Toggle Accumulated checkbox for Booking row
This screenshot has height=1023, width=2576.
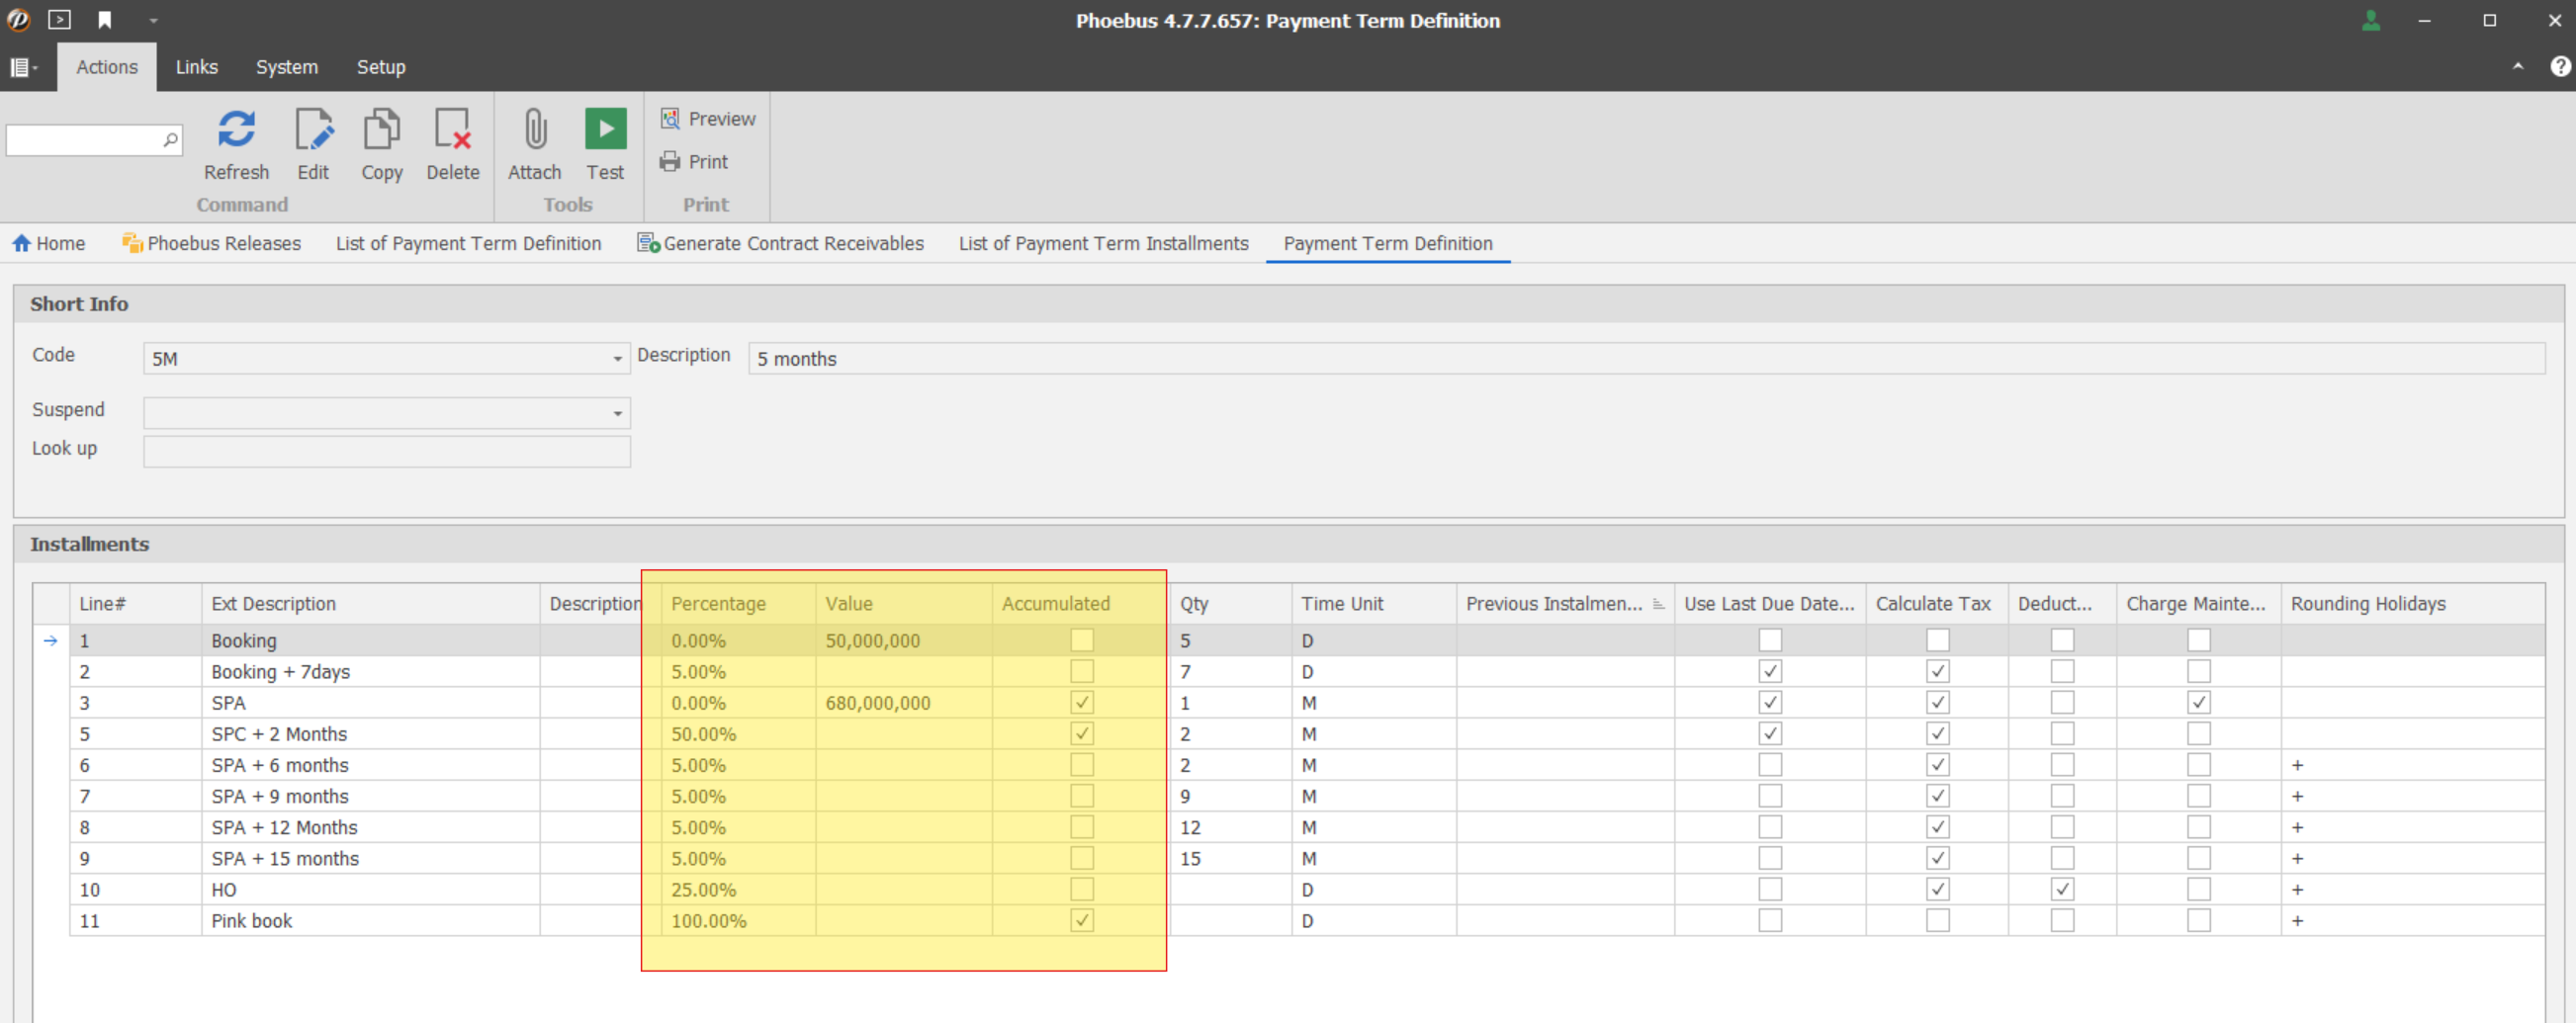coord(1081,640)
